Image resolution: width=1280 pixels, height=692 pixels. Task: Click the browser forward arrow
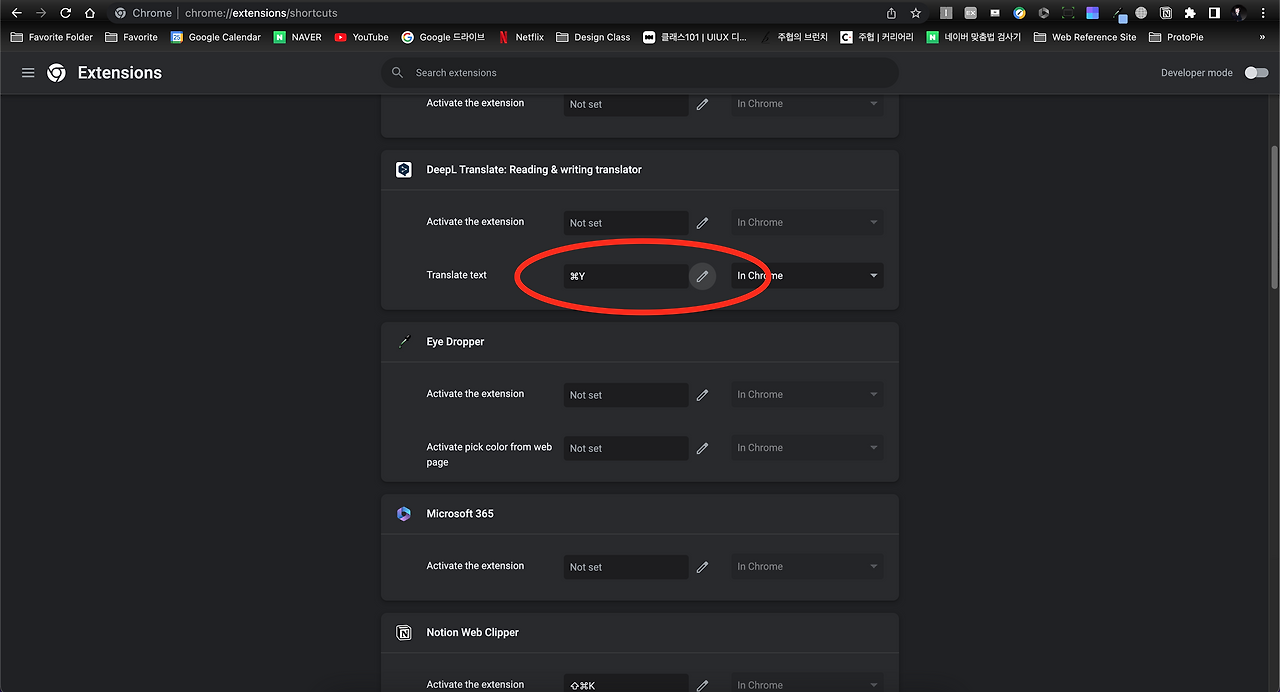[41, 13]
